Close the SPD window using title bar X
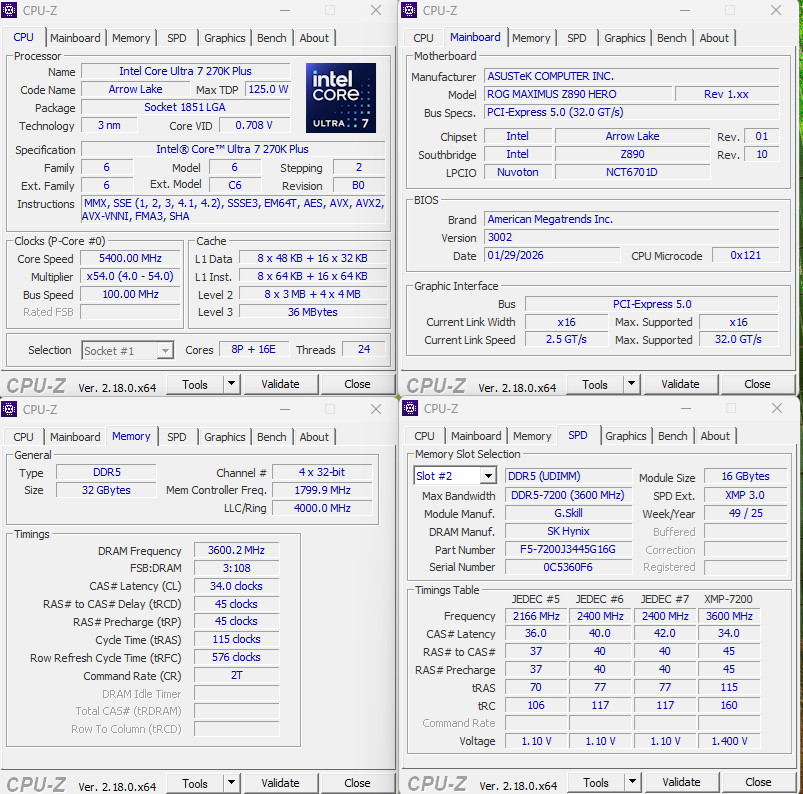Image resolution: width=803 pixels, height=794 pixels. pyautogui.click(x=776, y=408)
